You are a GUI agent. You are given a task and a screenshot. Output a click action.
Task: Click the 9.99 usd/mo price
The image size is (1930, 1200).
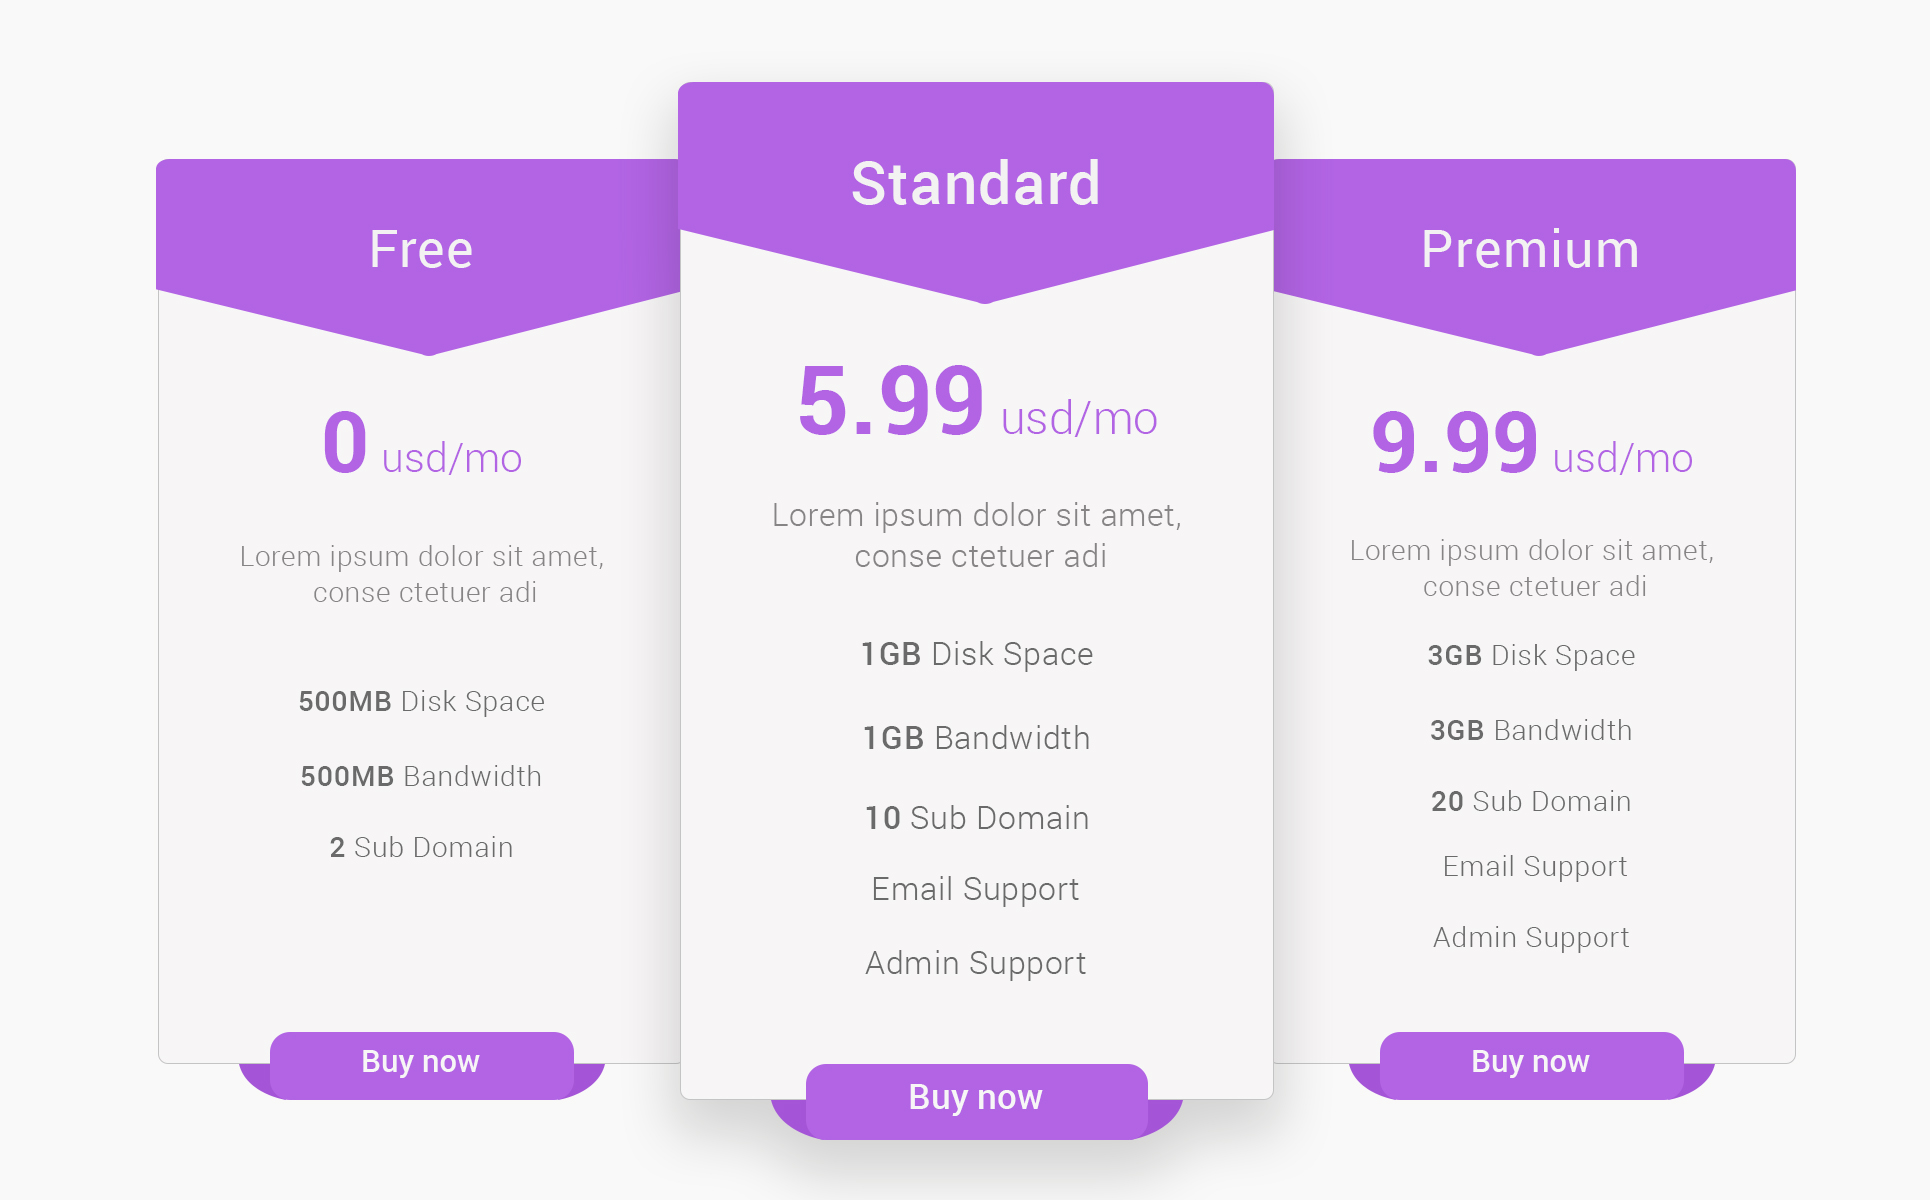[x=1532, y=444]
